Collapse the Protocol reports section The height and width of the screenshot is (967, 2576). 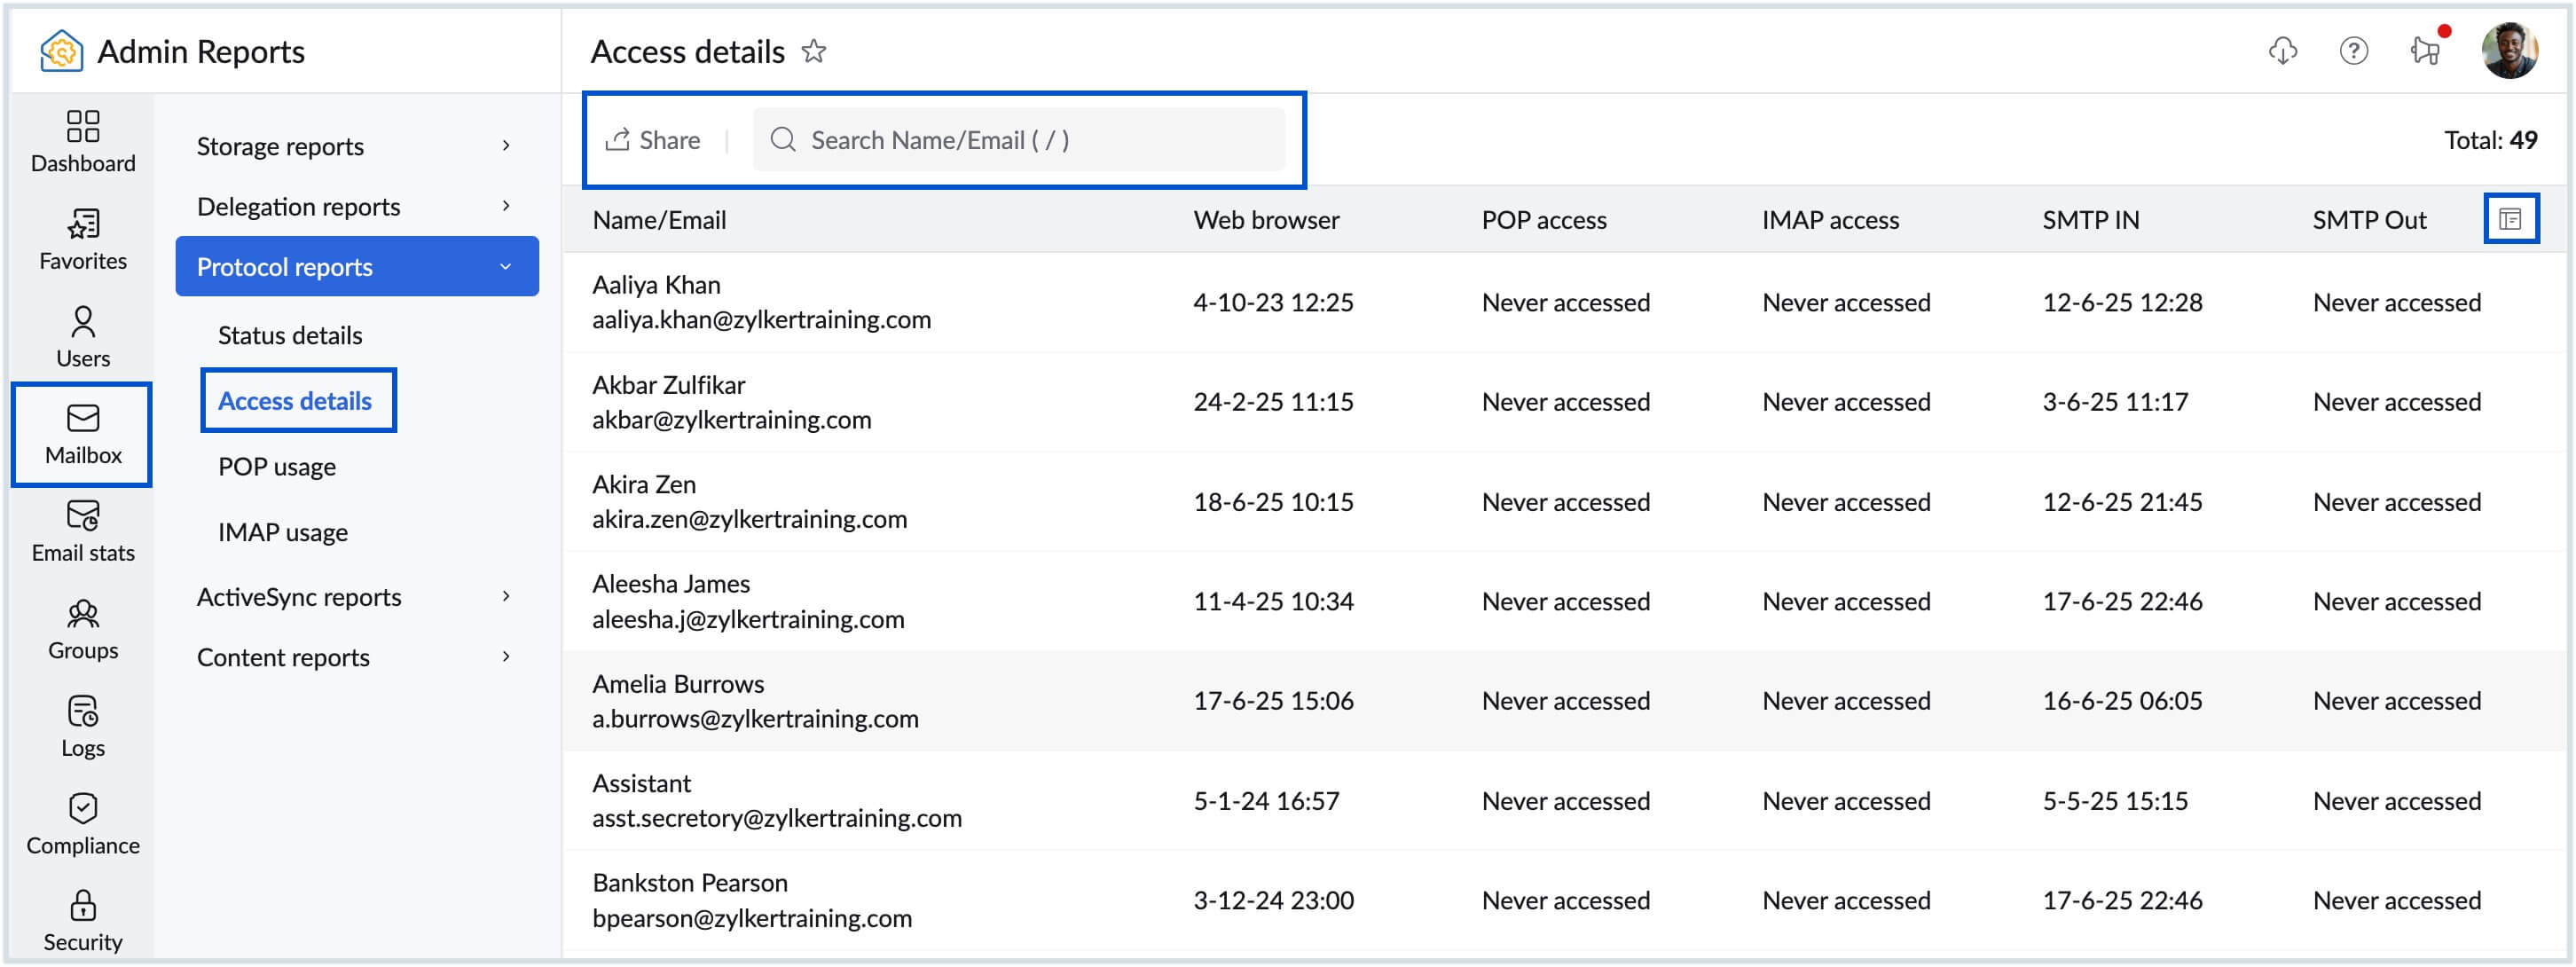tap(356, 266)
